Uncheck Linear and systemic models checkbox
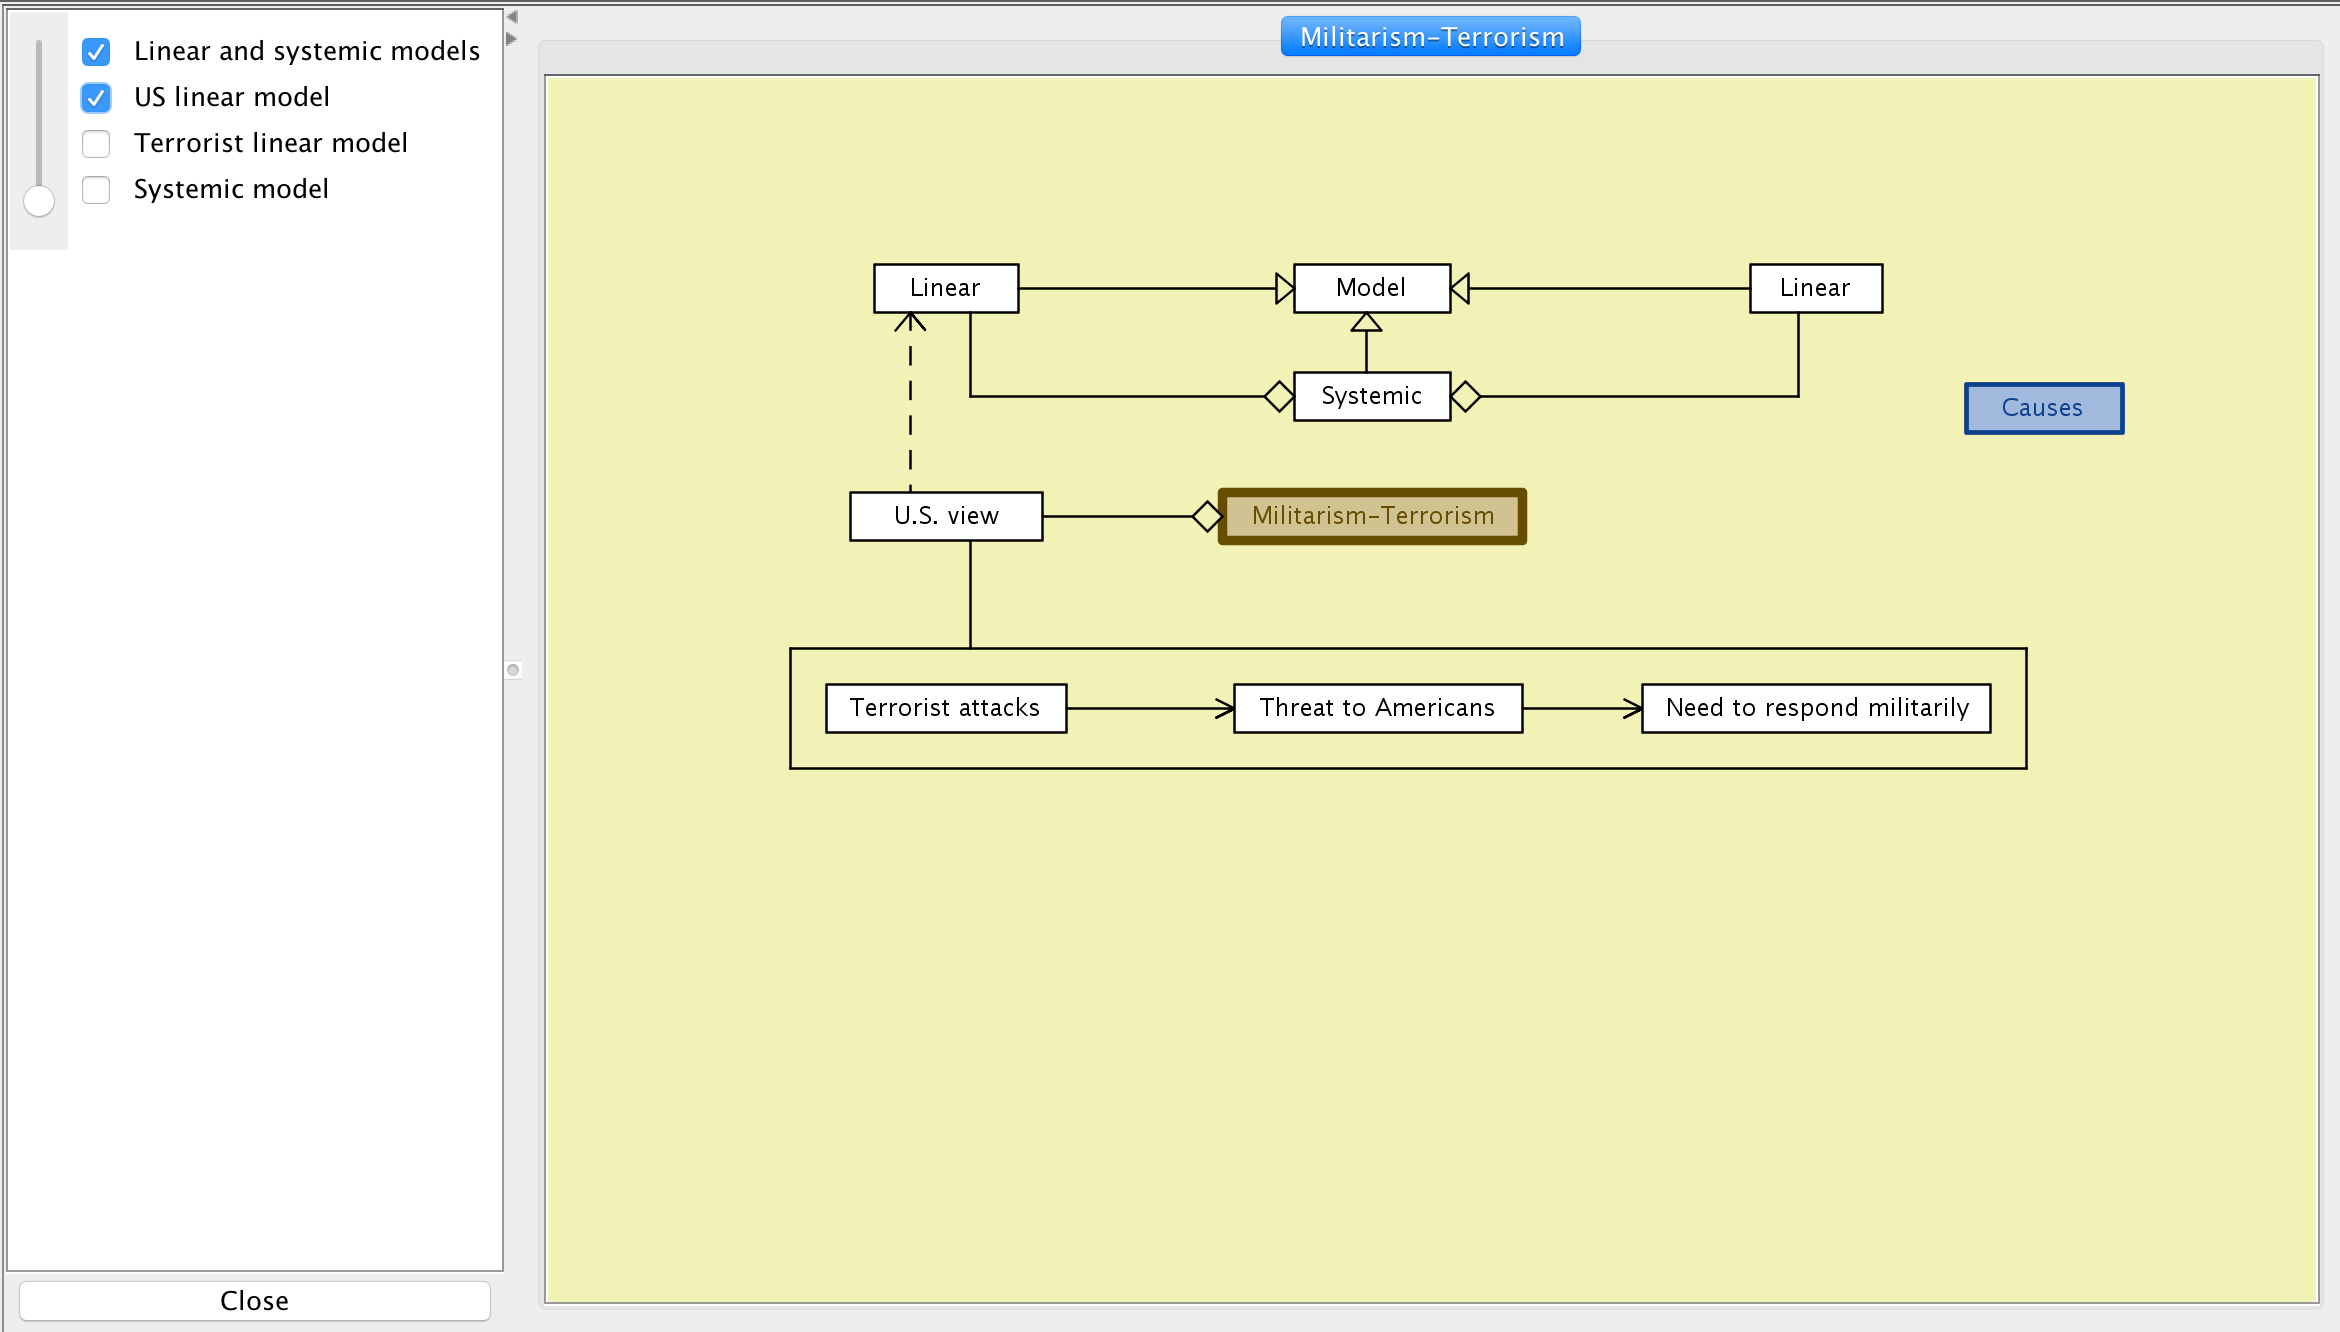 coord(96,51)
